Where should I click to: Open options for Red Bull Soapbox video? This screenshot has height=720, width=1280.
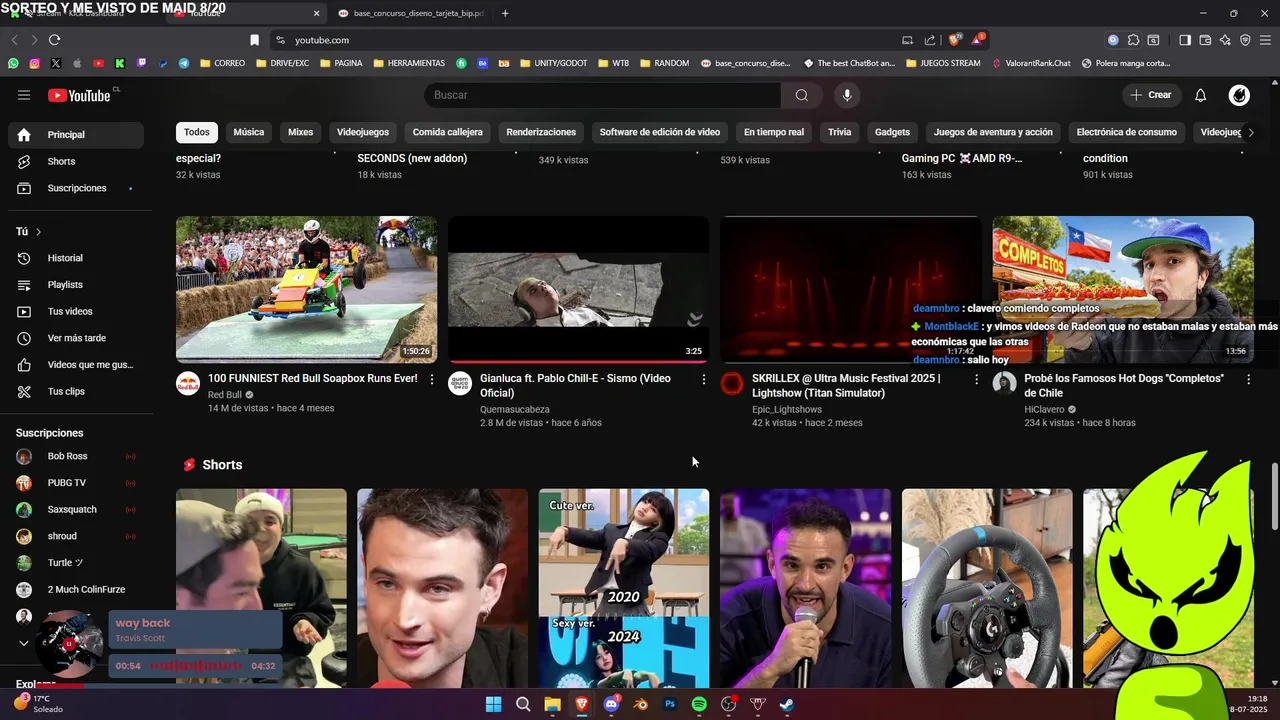tap(432, 379)
